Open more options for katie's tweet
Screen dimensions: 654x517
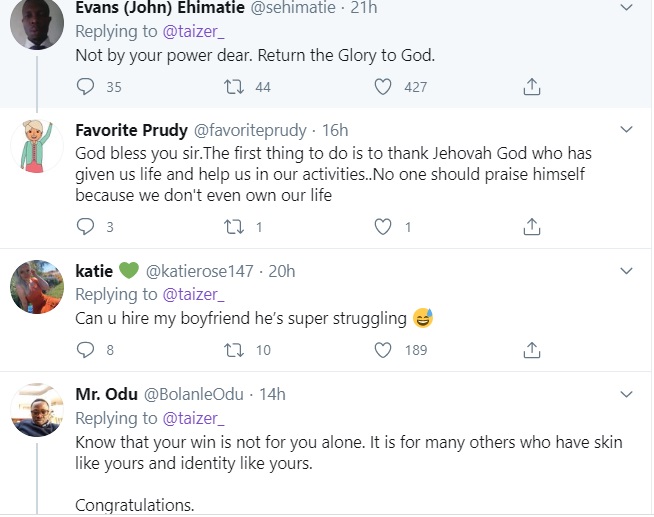[627, 271]
